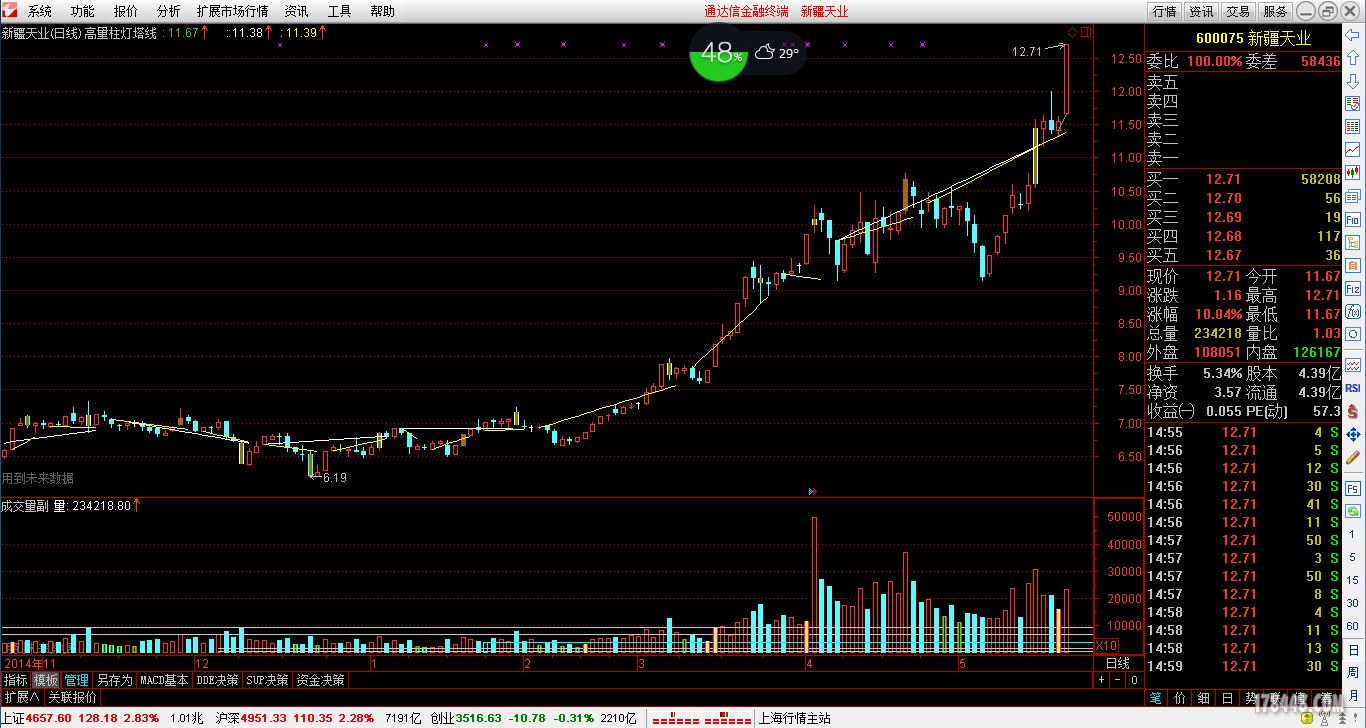Click the RSI indicator sidebar icon
Viewport: 1366px width, 728px height.
tap(1353, 388)
